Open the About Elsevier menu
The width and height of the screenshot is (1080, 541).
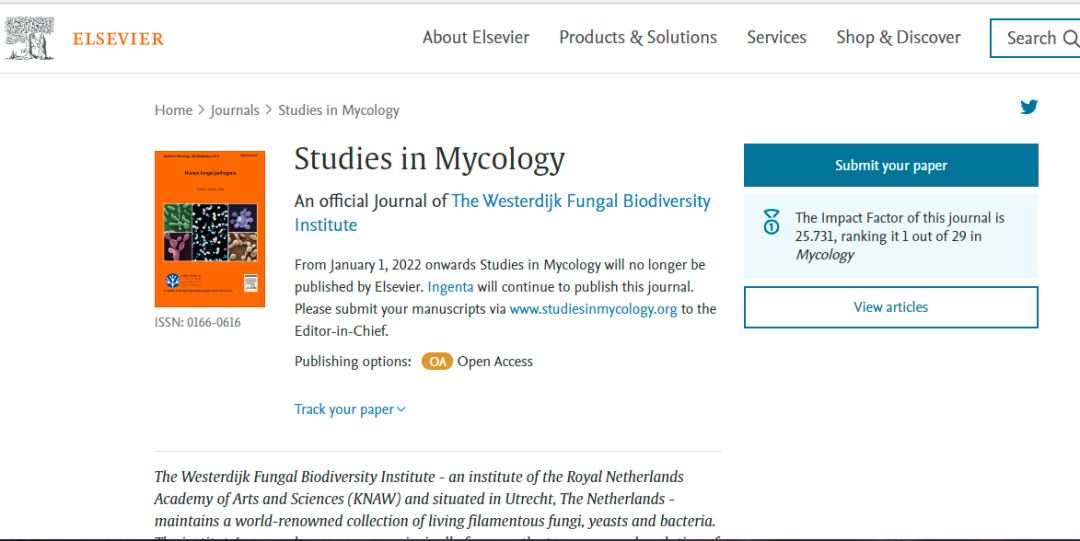(x=475, y=37)
